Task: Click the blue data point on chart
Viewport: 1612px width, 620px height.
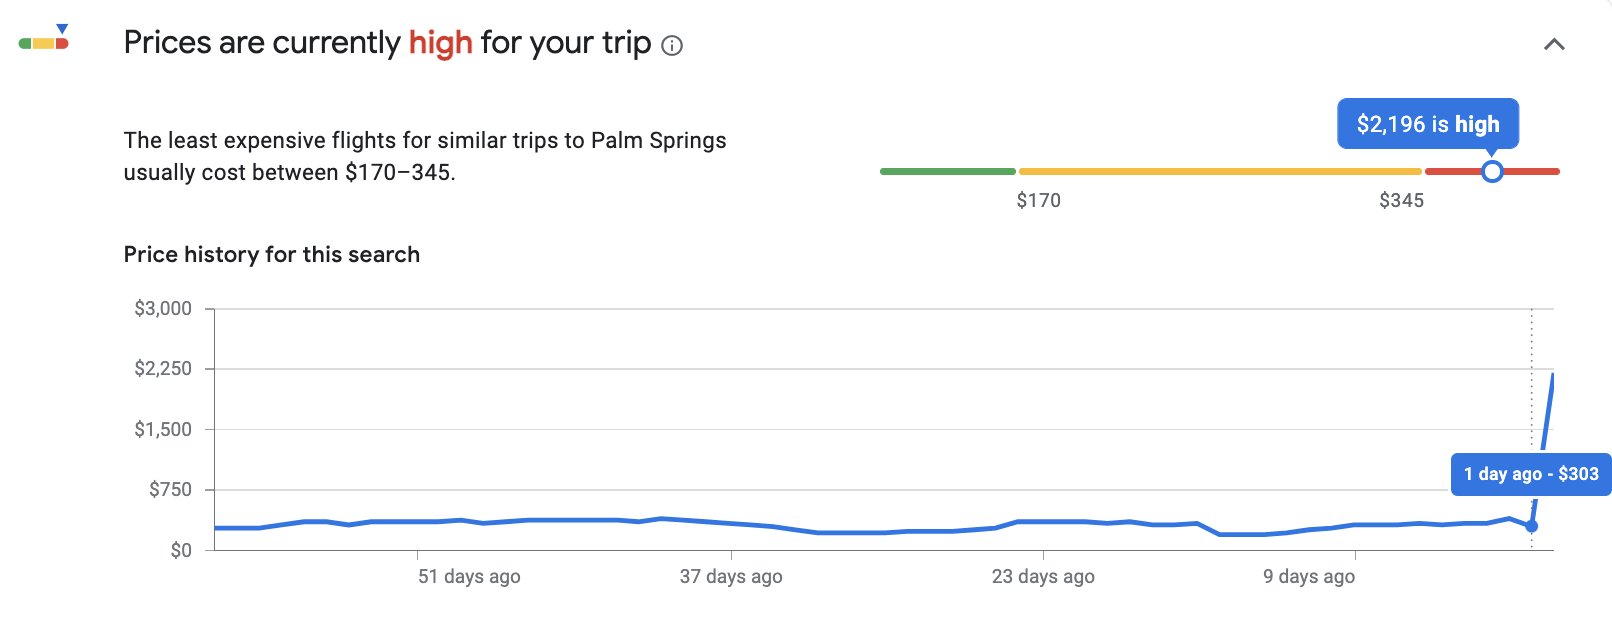Action: tap(1531, 526)
